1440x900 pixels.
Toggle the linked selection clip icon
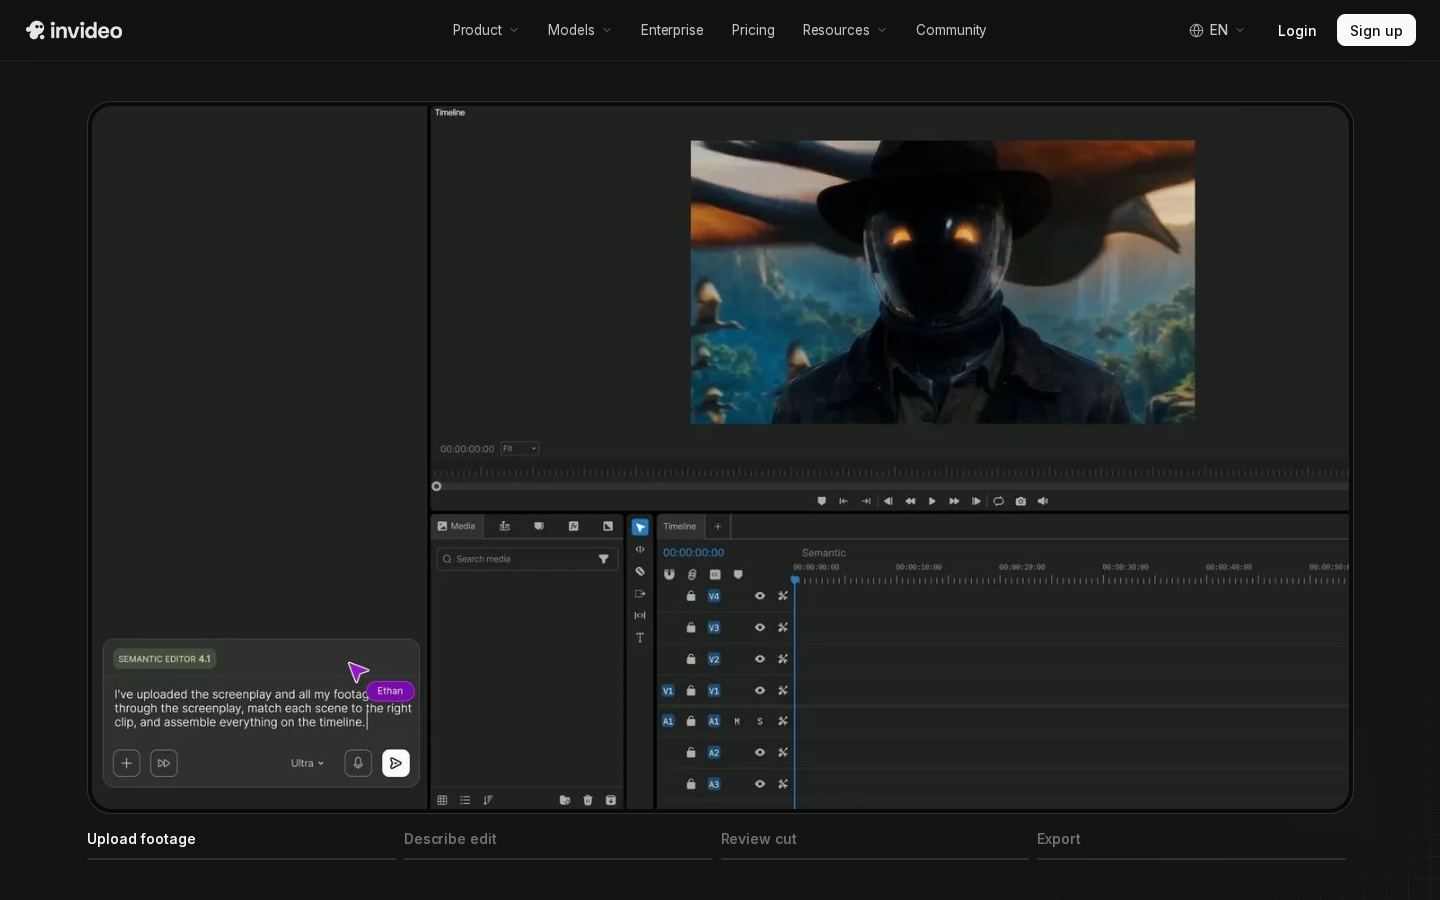click(x=692, y=575)
